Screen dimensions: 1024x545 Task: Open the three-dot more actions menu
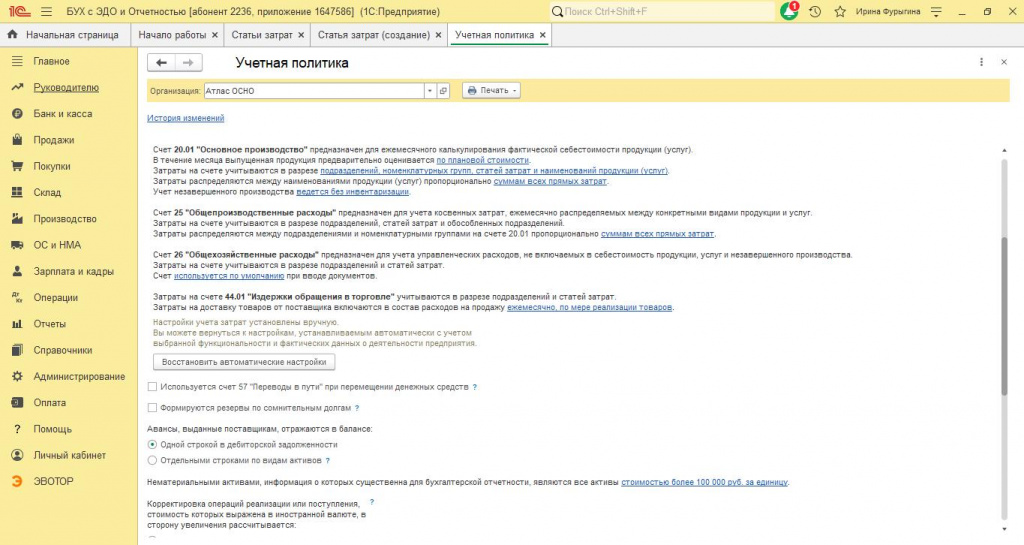point(981,62)
